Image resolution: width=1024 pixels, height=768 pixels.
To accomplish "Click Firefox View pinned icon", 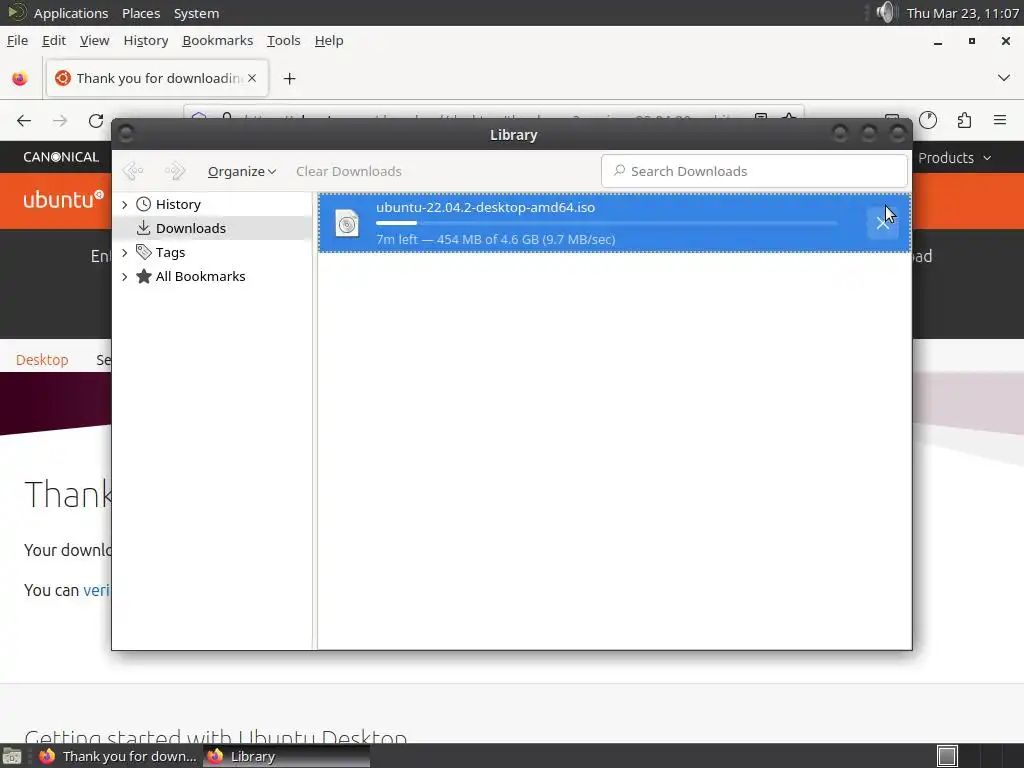I will tap(20, 78).
